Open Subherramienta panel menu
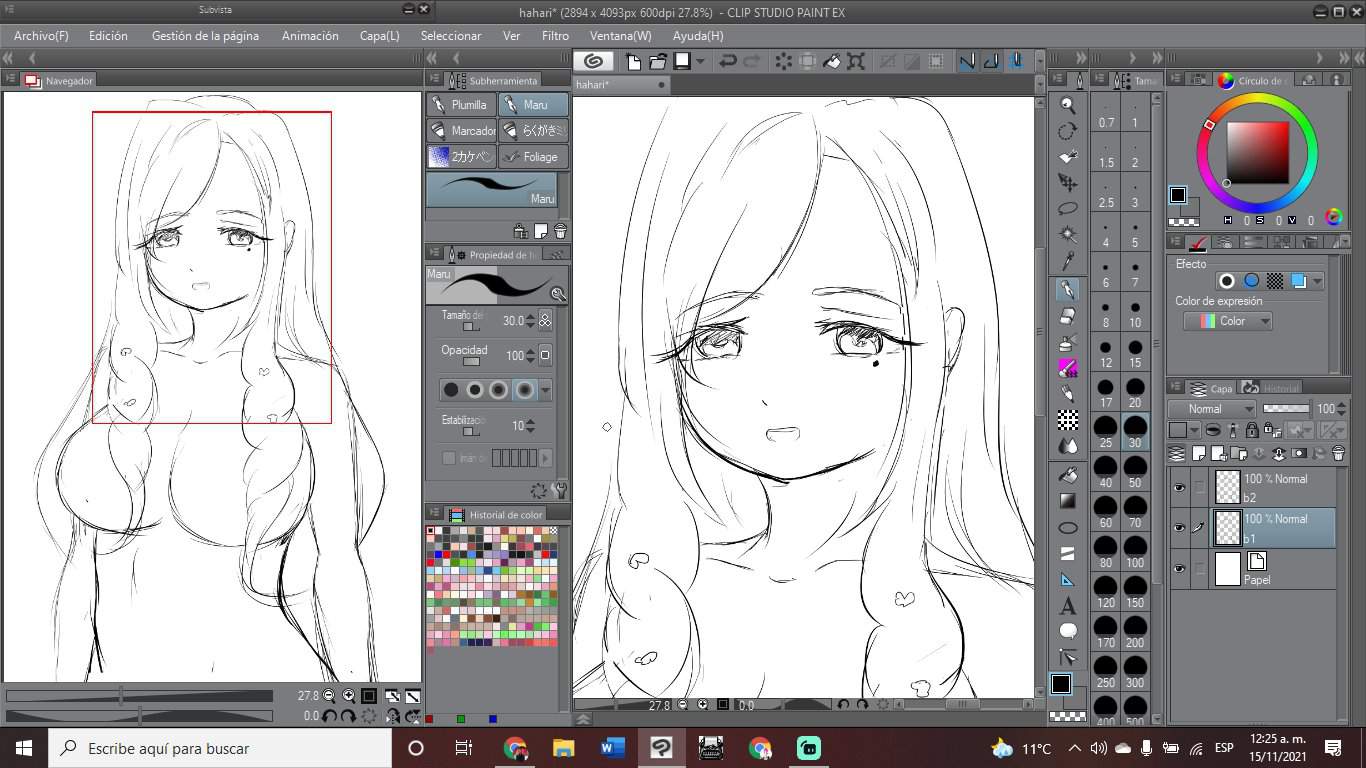 [x=433, y=80]
